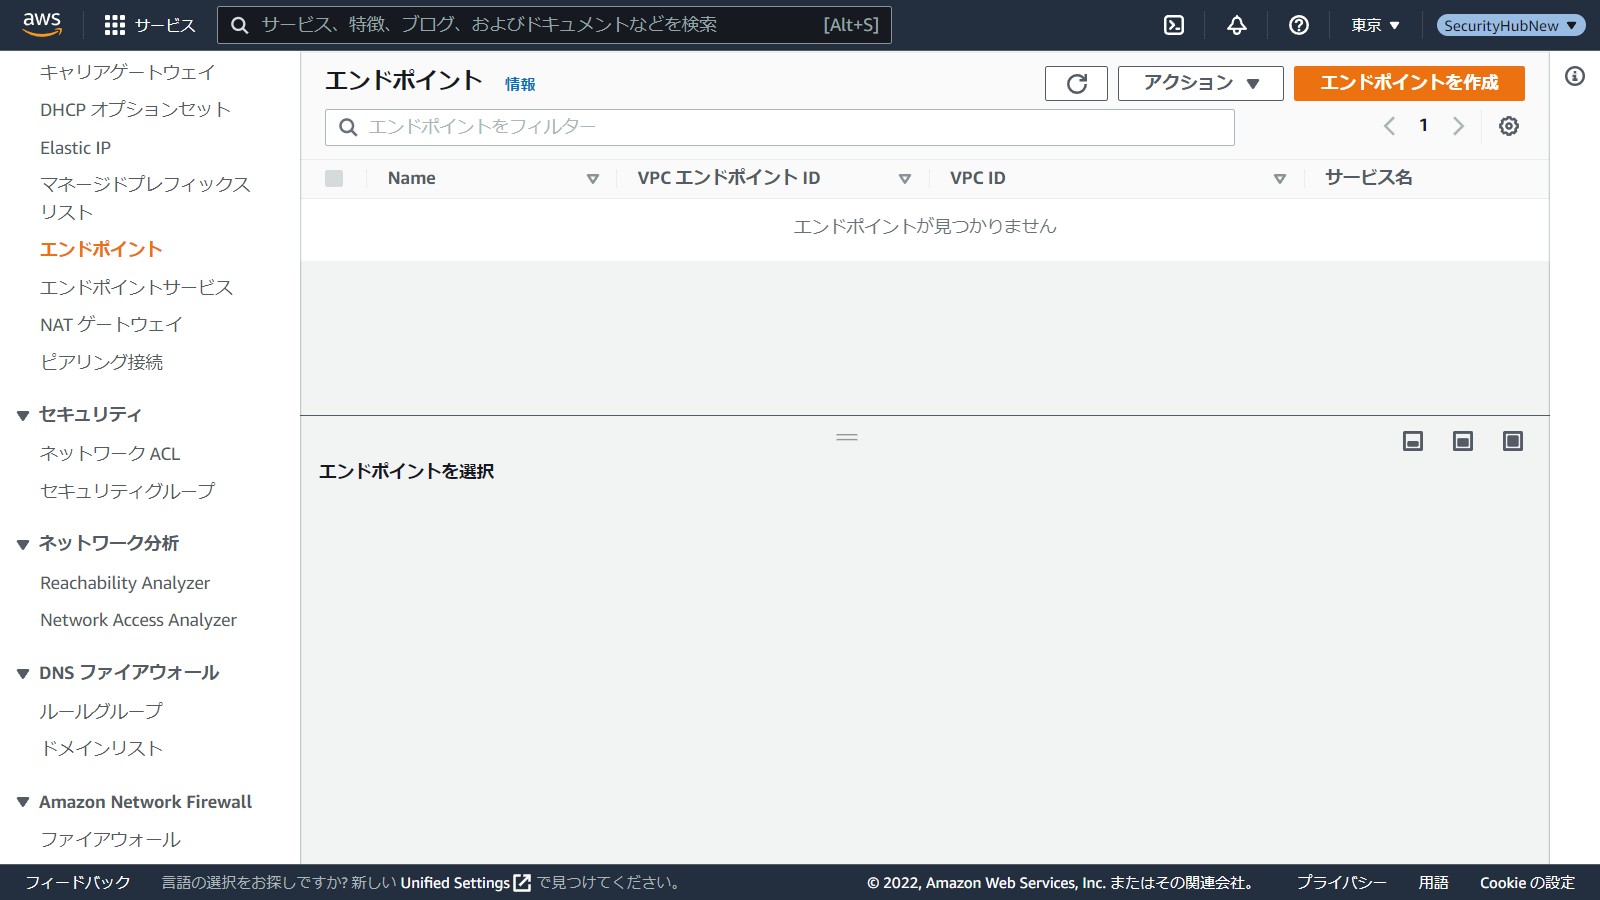Minimize the details split panel
The image size is (1600, 900).
click(1413, 441)
